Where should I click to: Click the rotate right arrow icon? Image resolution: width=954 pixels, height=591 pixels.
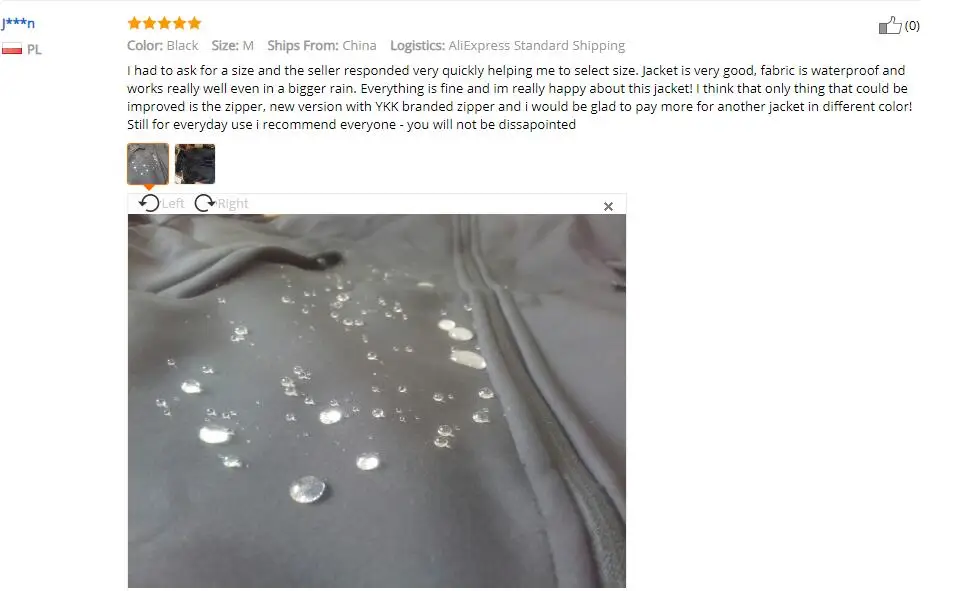[x=204, y=203]
